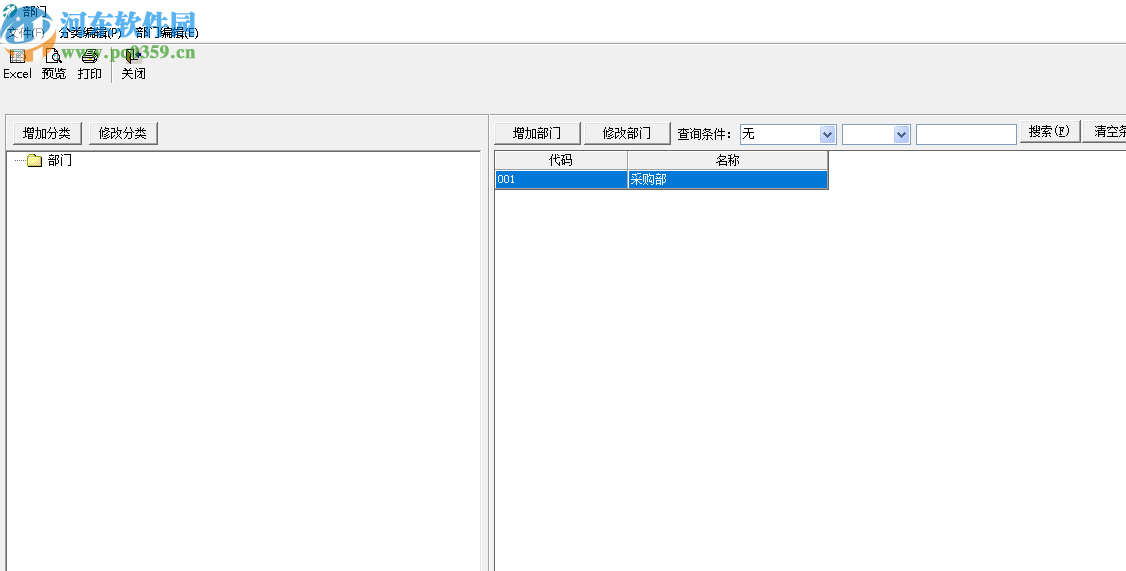
Task: Click the 修改部门 button
Action: 627,134
